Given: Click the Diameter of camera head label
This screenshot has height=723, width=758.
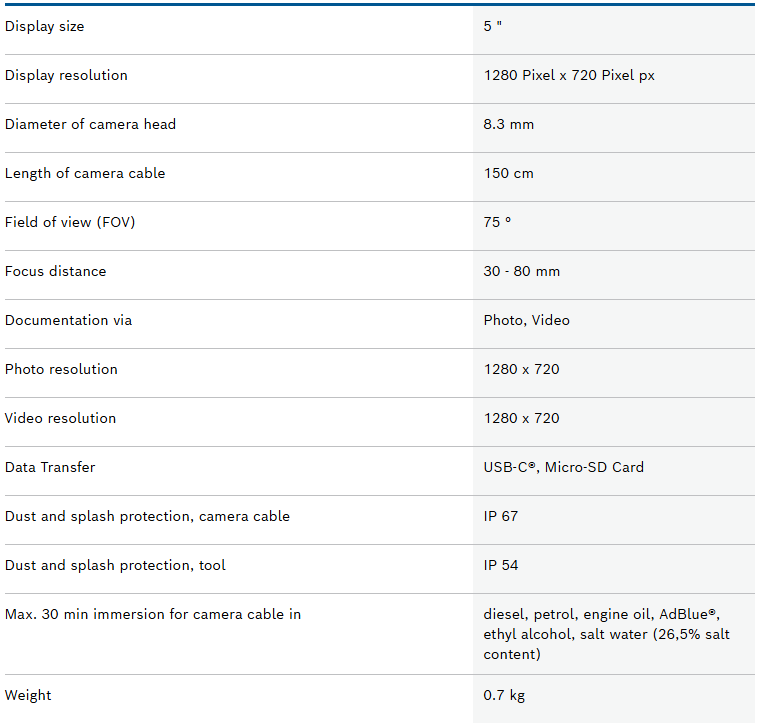Looking at the screenshot, I should (x=90, y=125).
